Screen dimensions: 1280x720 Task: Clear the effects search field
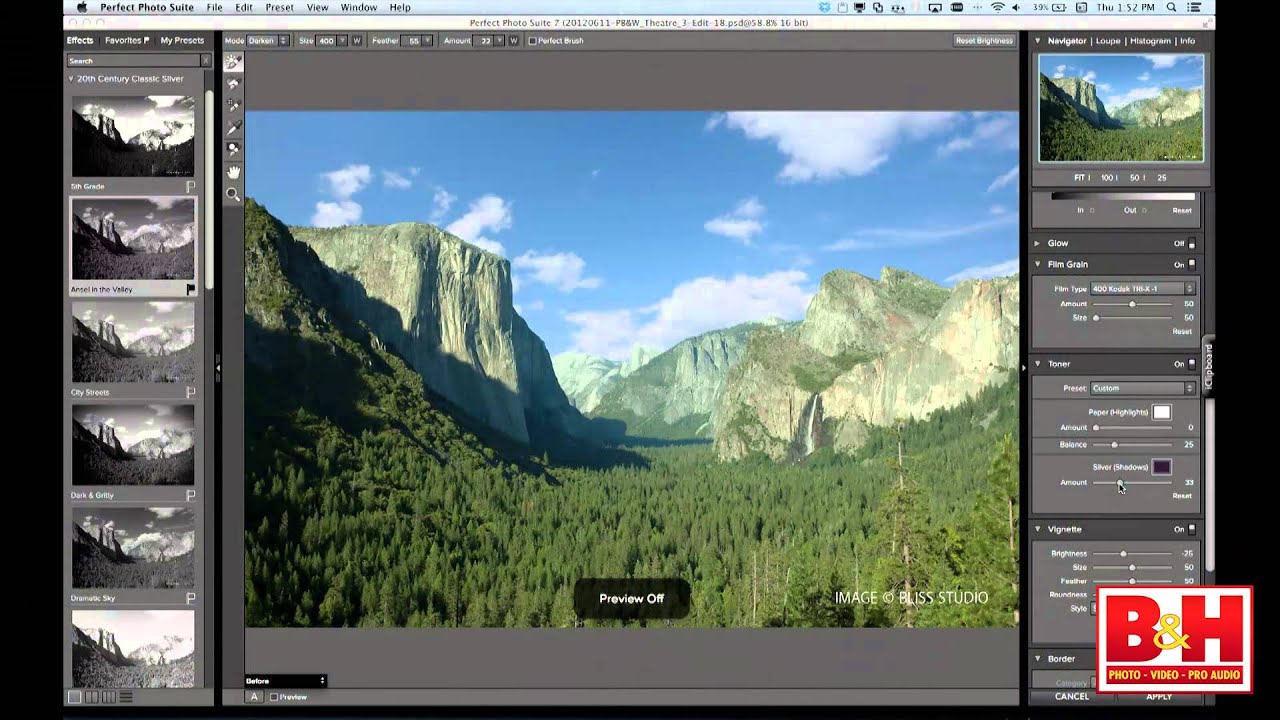(x=206, y=61)
